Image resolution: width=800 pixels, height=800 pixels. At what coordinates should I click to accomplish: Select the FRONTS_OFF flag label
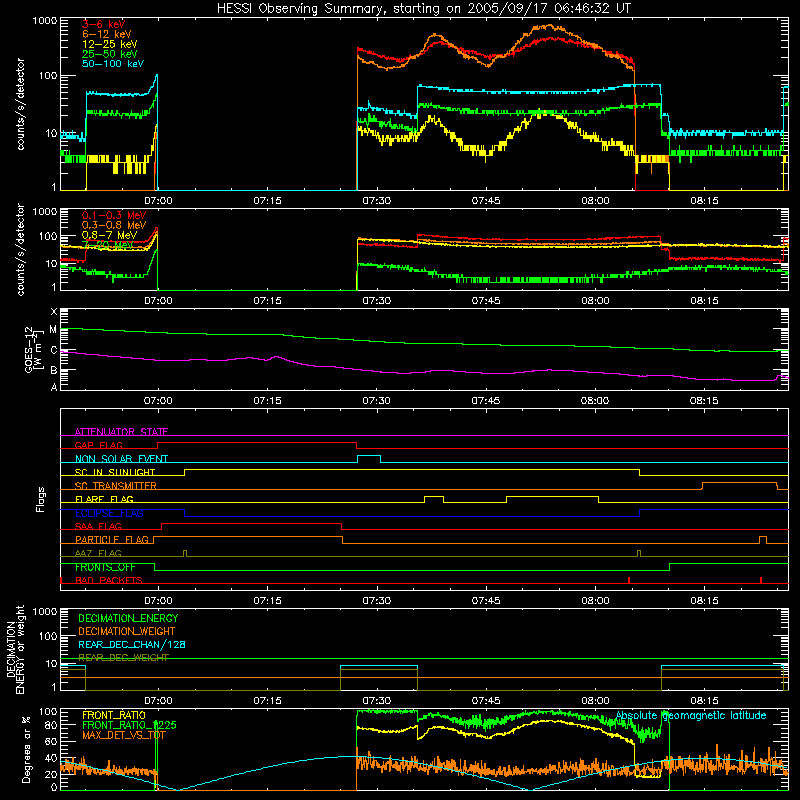tap(105, 567)
